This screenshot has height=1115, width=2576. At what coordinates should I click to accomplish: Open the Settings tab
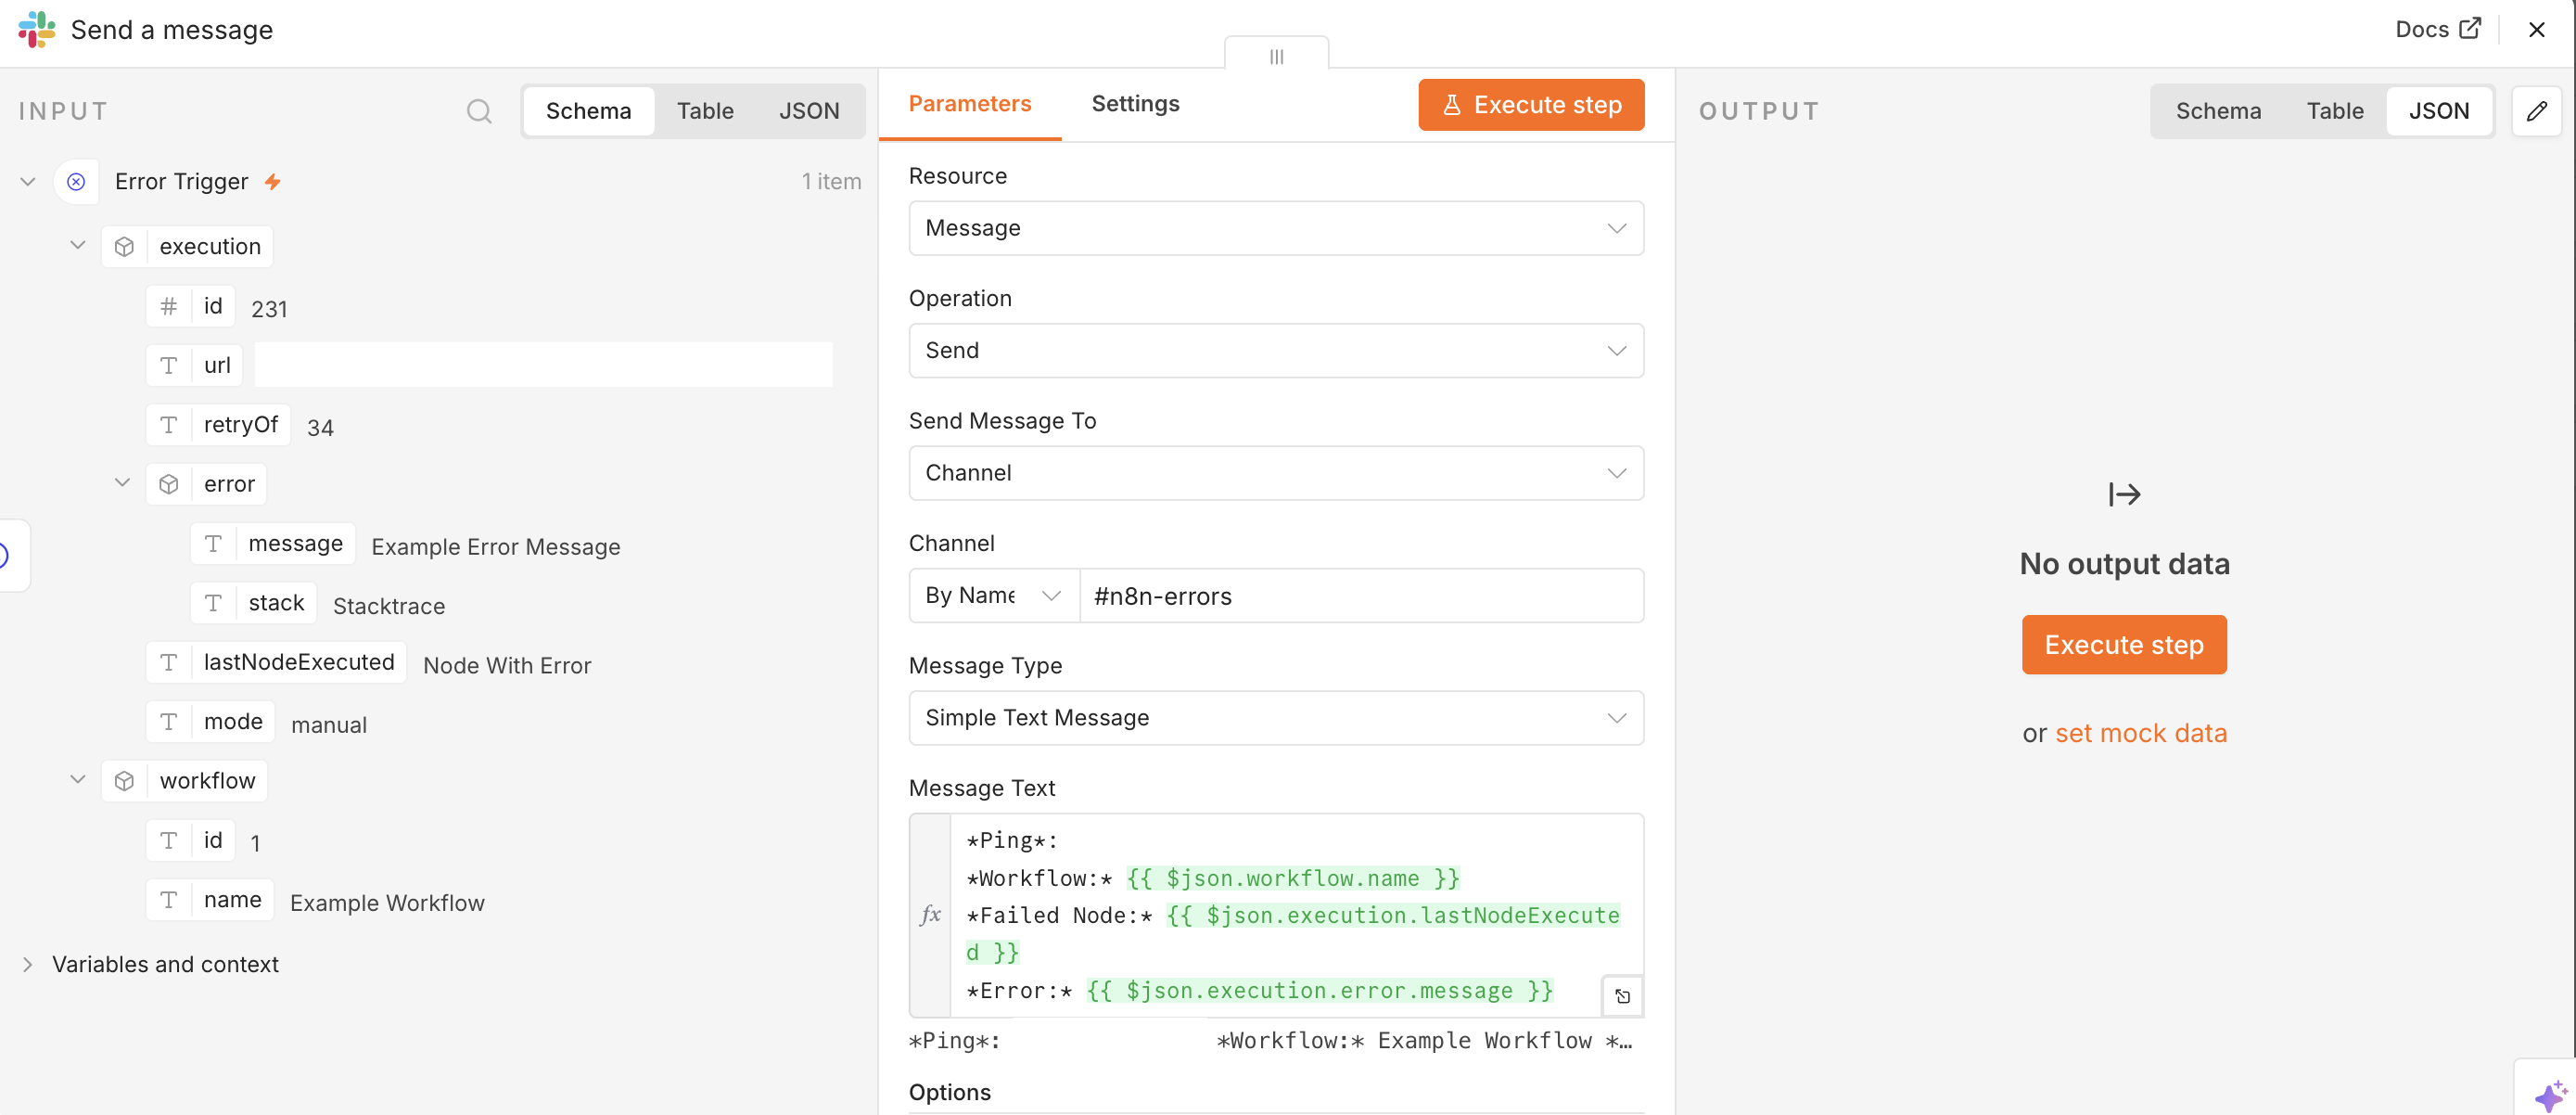point(1135,104)
